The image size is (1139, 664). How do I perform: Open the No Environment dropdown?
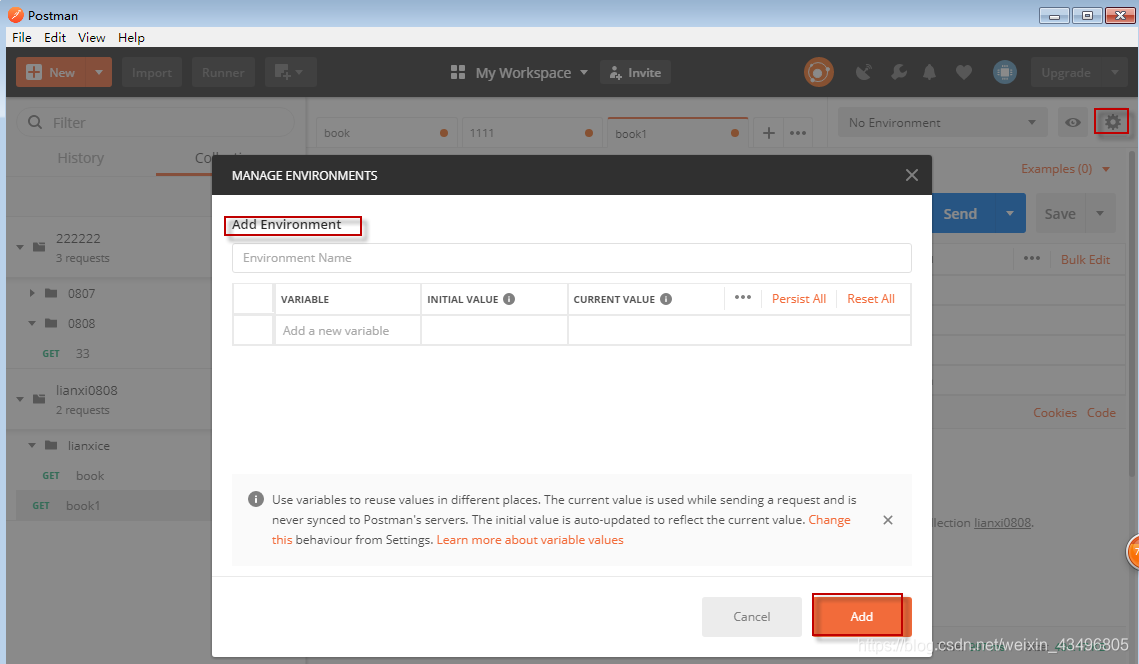pos(943,122)
